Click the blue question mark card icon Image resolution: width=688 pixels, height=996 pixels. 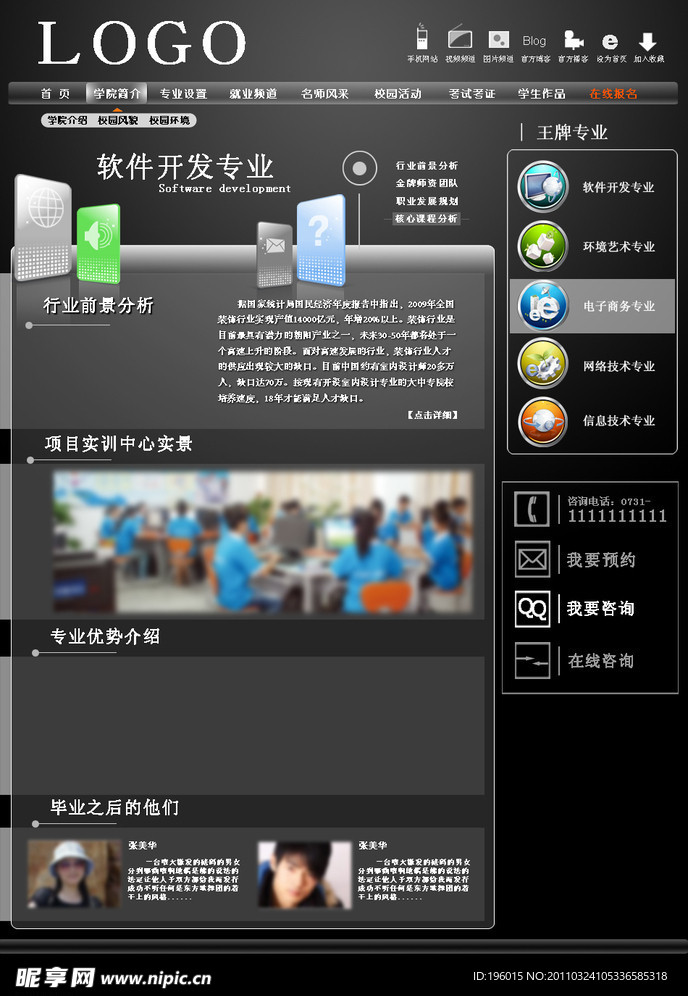coord(321,240)
